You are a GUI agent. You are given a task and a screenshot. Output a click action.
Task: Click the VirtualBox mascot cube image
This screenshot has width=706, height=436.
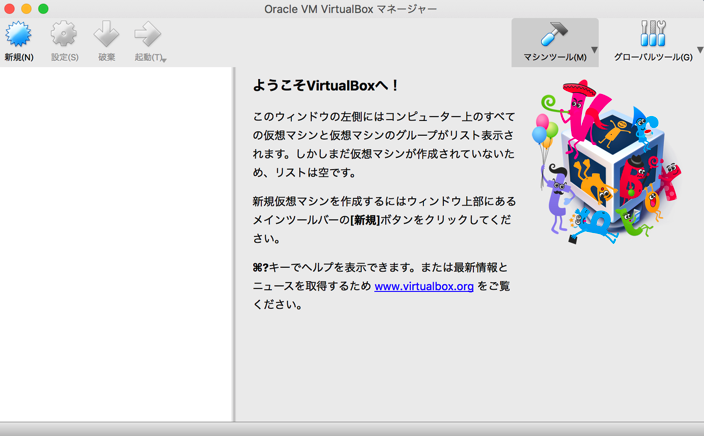(606, 162)
